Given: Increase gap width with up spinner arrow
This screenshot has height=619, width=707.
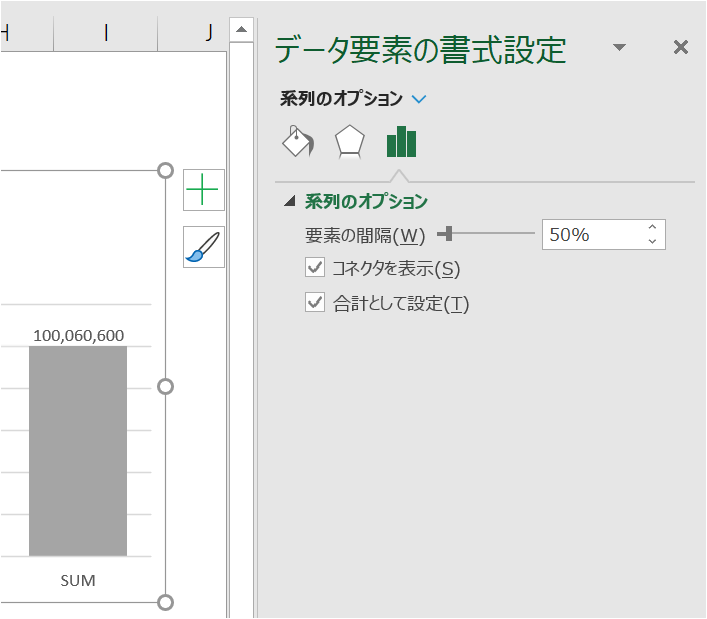Looking at the screenshot, I should coord(652,227).
